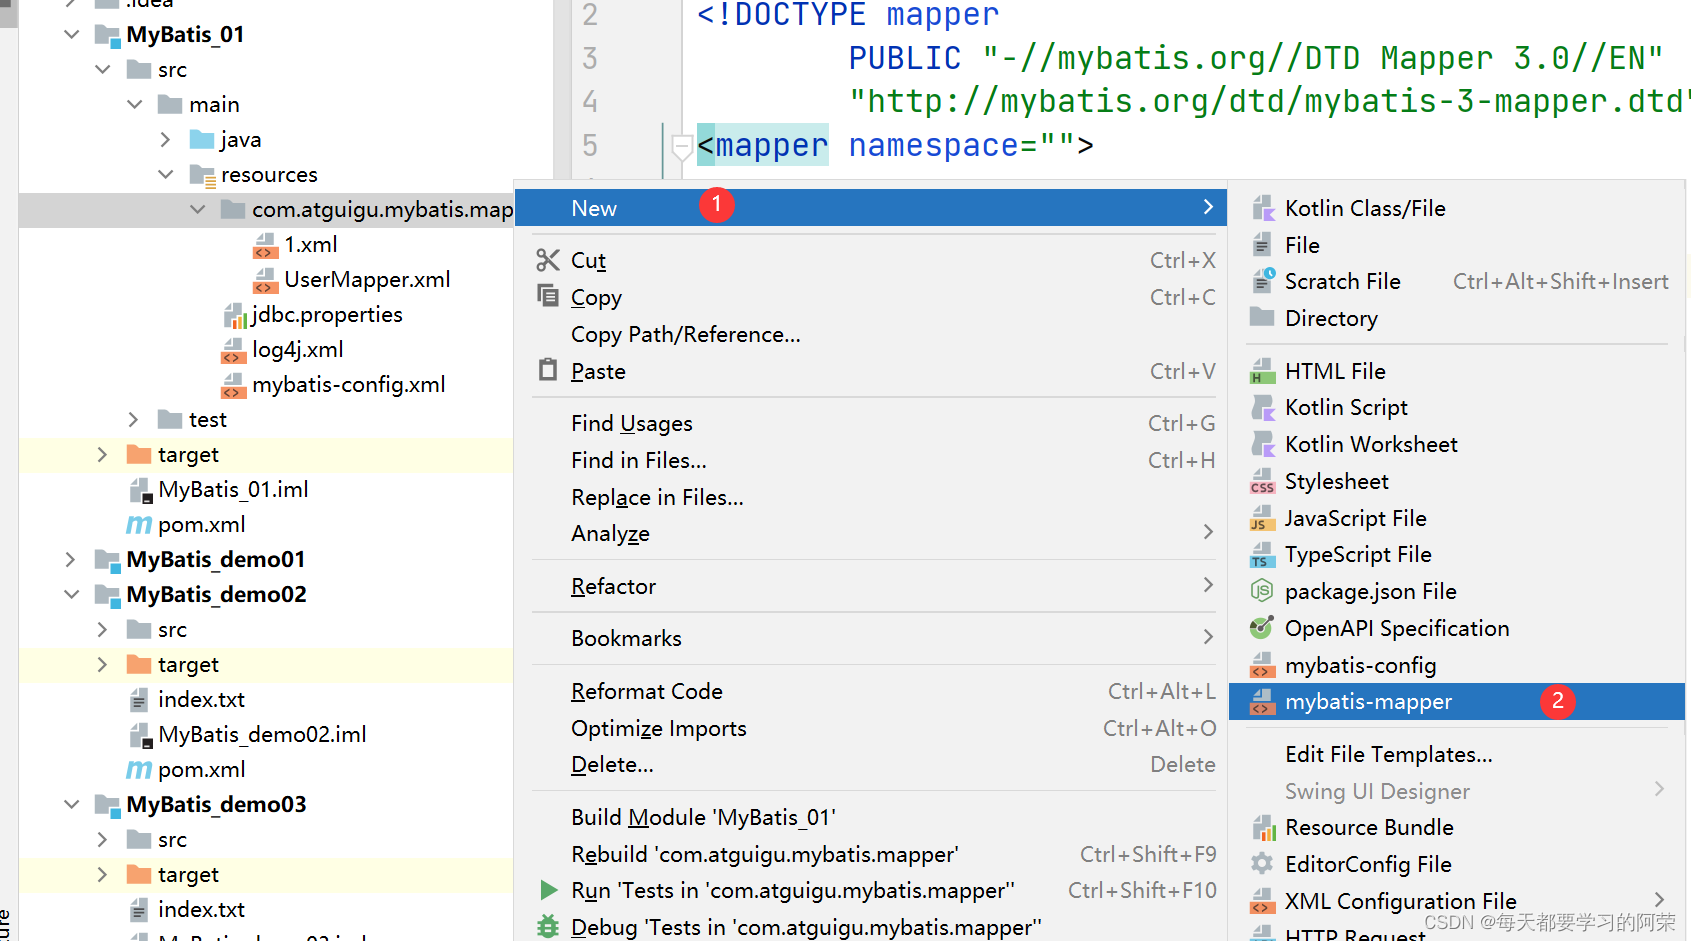Select MyBatis_01.iml file

click(233, 490)
